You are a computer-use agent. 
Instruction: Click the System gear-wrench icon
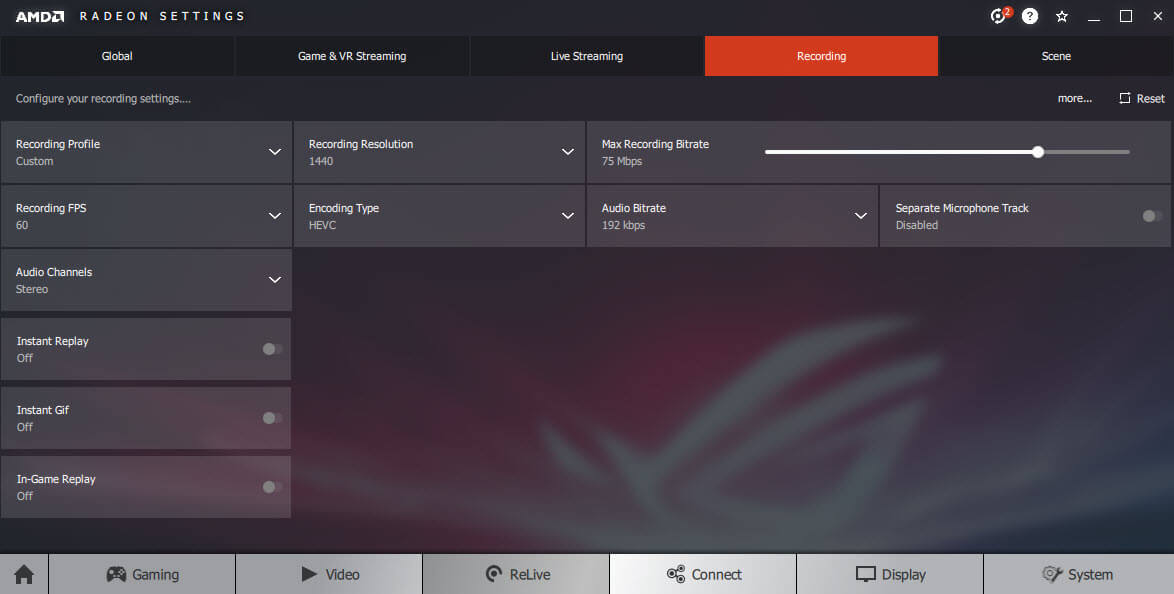(1052, 575)
